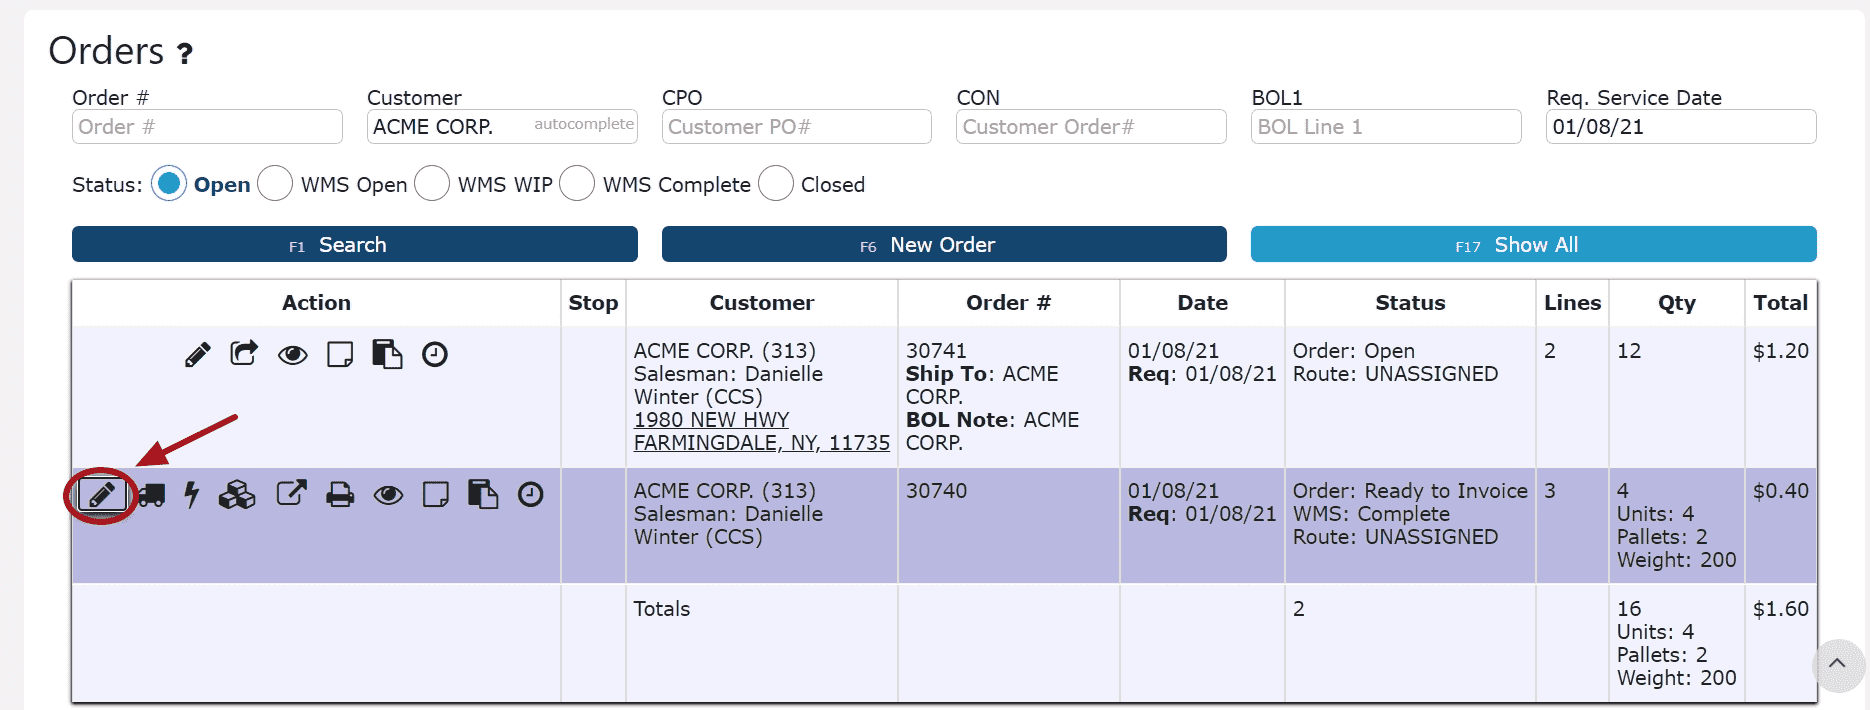Click the Order # input field
Viewport: 1870px width, 710px height.
pos(207,127)
